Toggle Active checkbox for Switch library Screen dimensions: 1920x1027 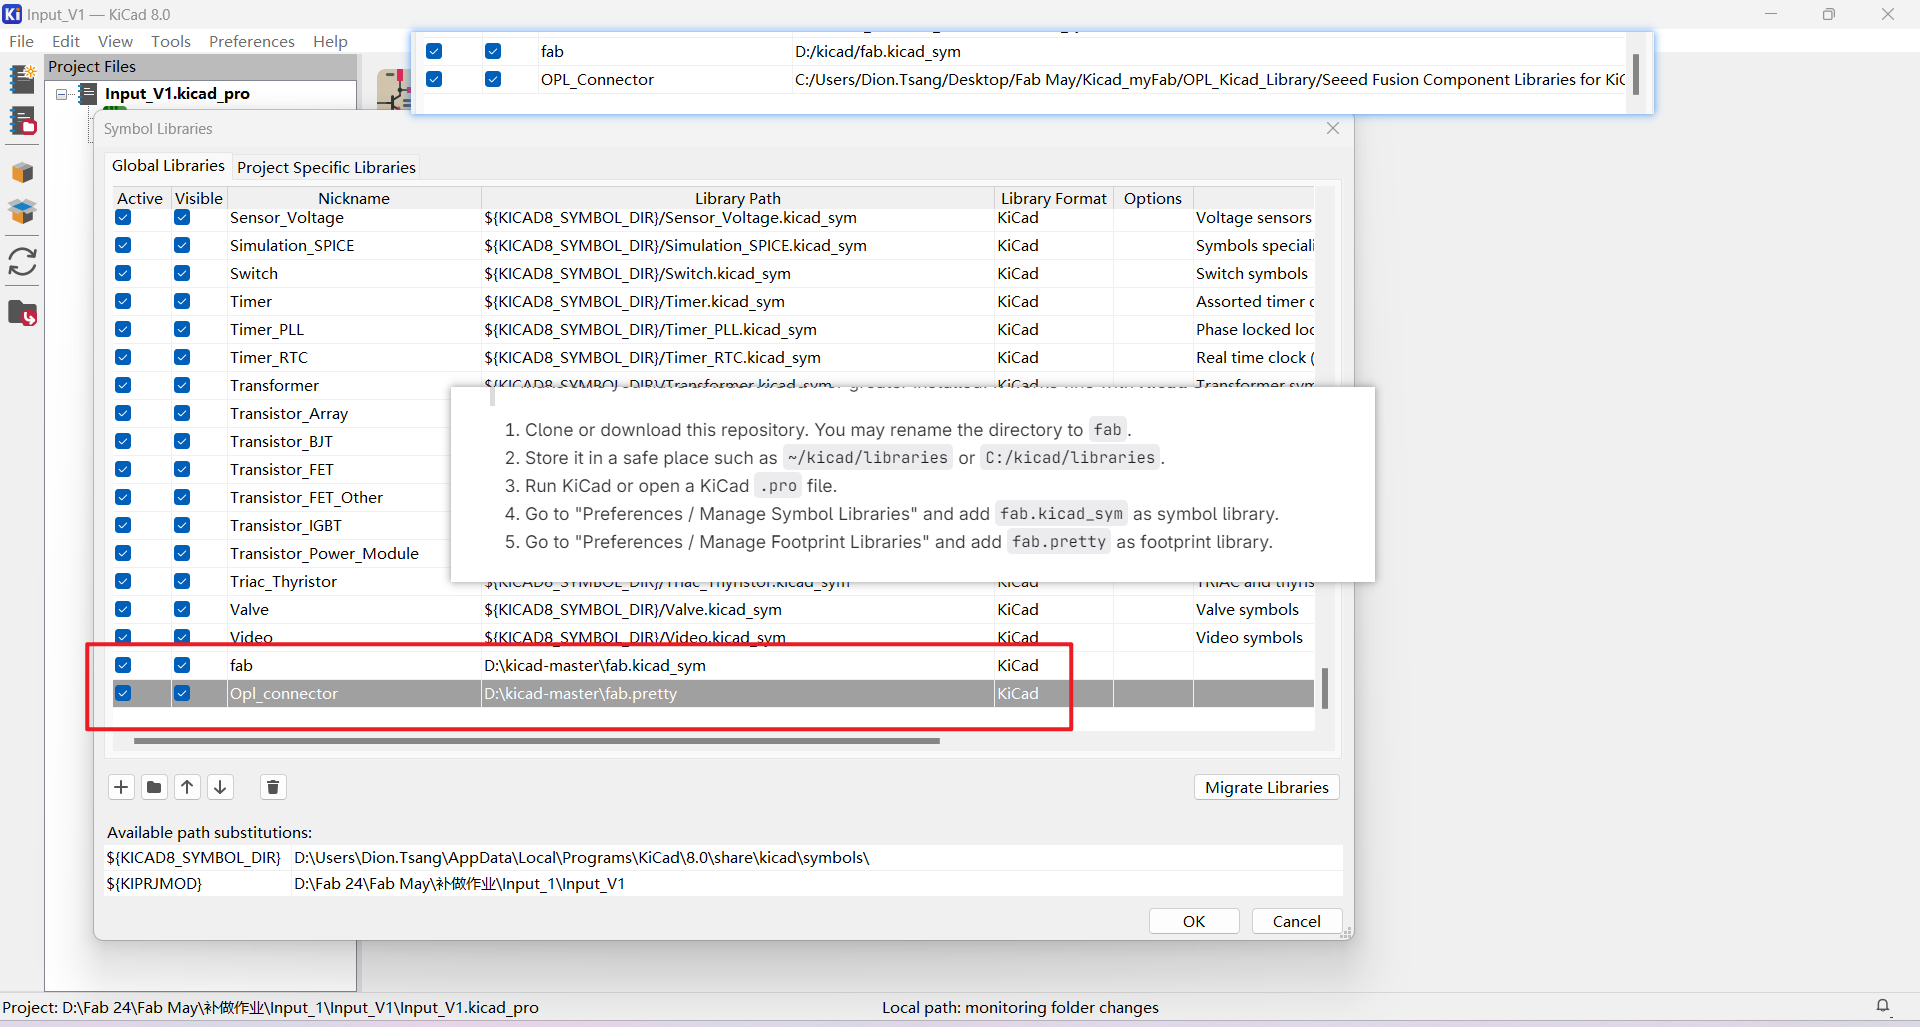tap(123, 273)
